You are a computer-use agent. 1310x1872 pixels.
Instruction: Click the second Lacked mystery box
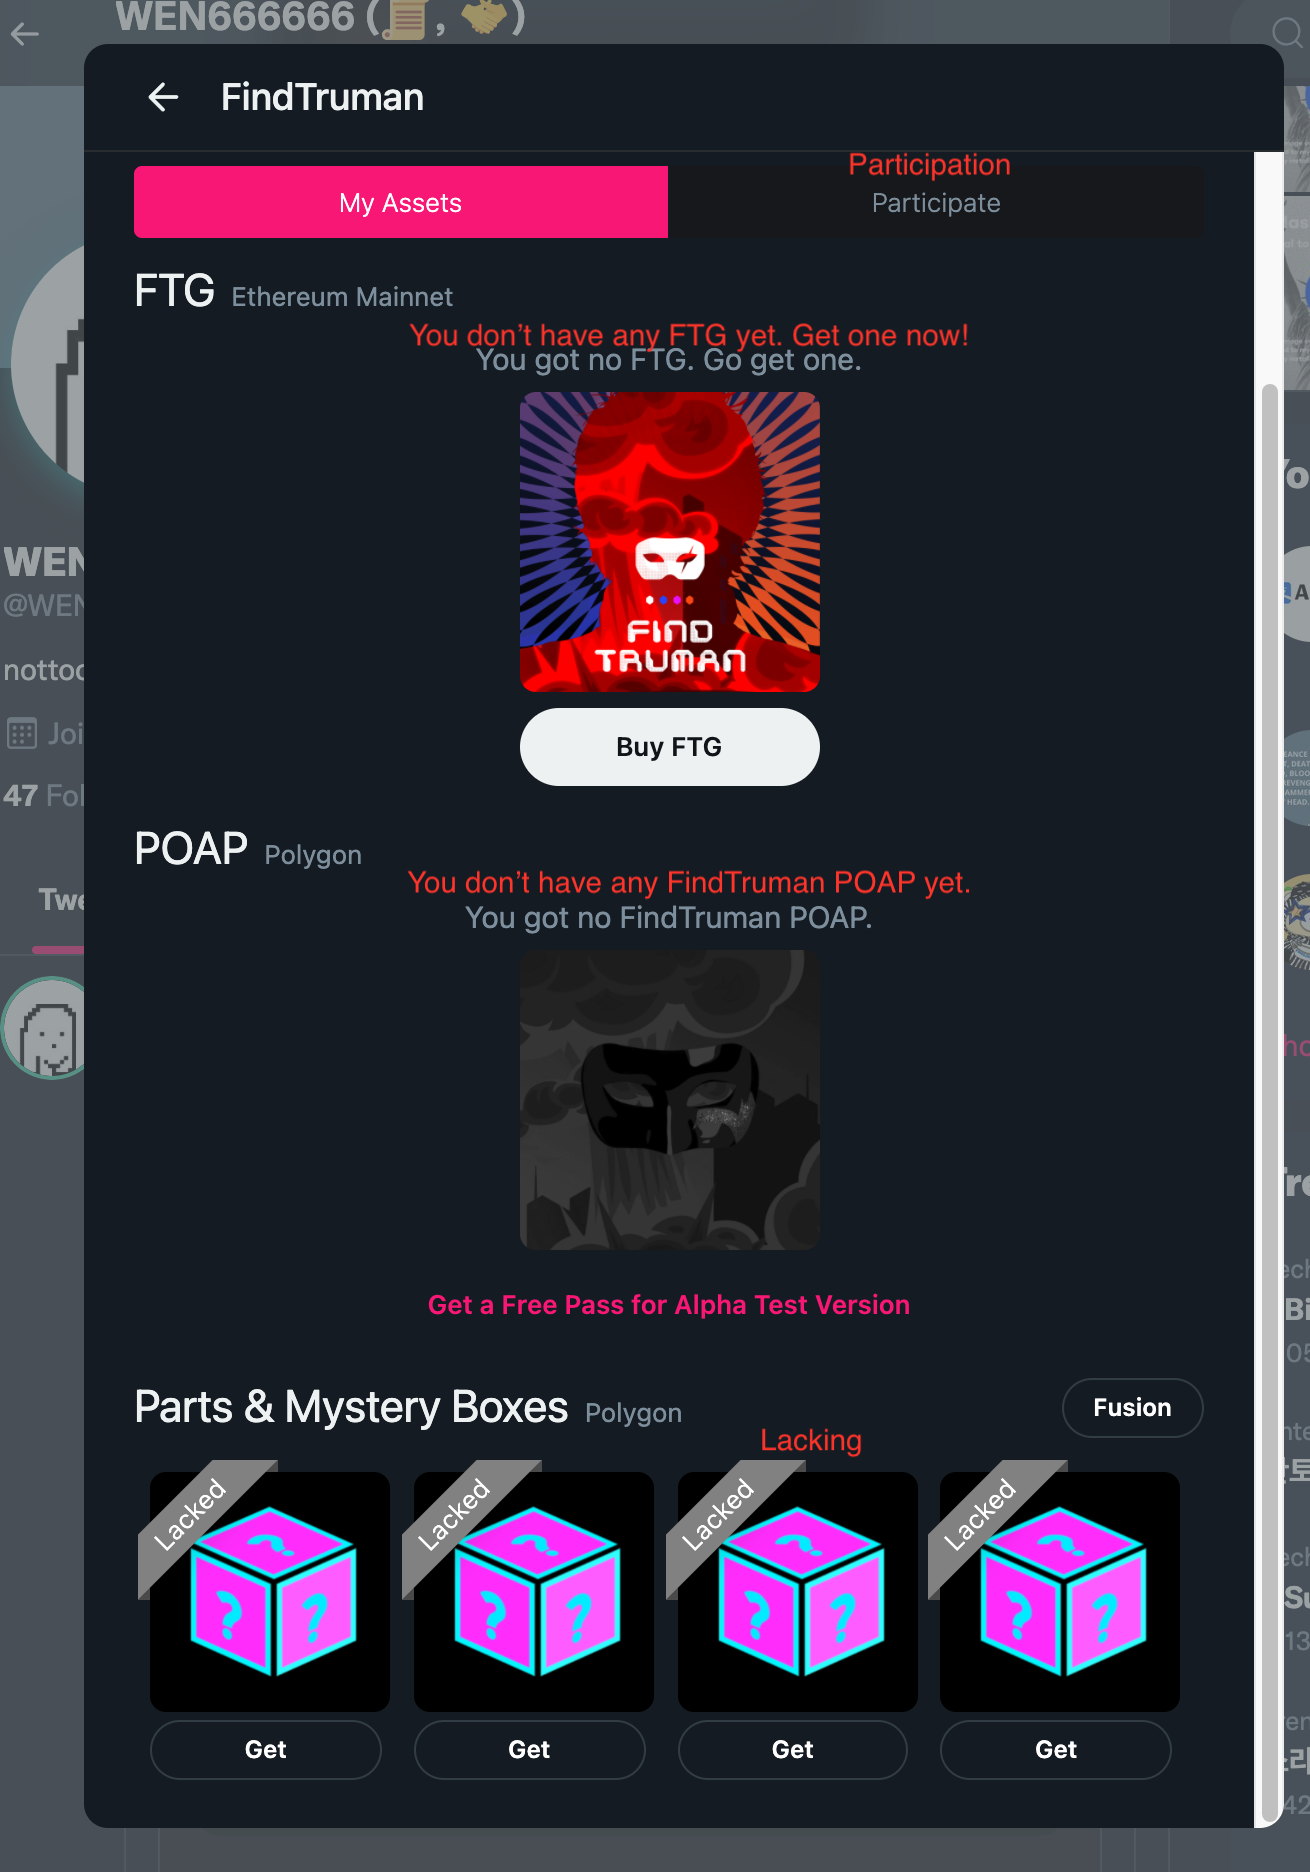pyautogui.click(x=534, y=1591)
